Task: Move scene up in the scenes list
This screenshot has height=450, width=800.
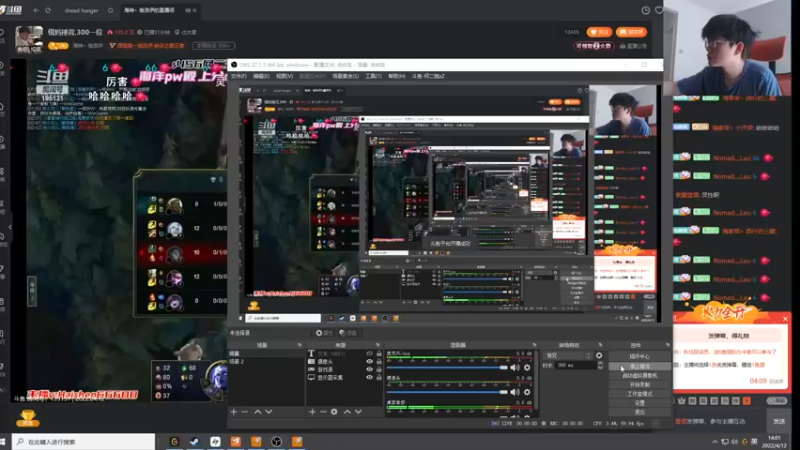Action: click(x=258, y=412)
